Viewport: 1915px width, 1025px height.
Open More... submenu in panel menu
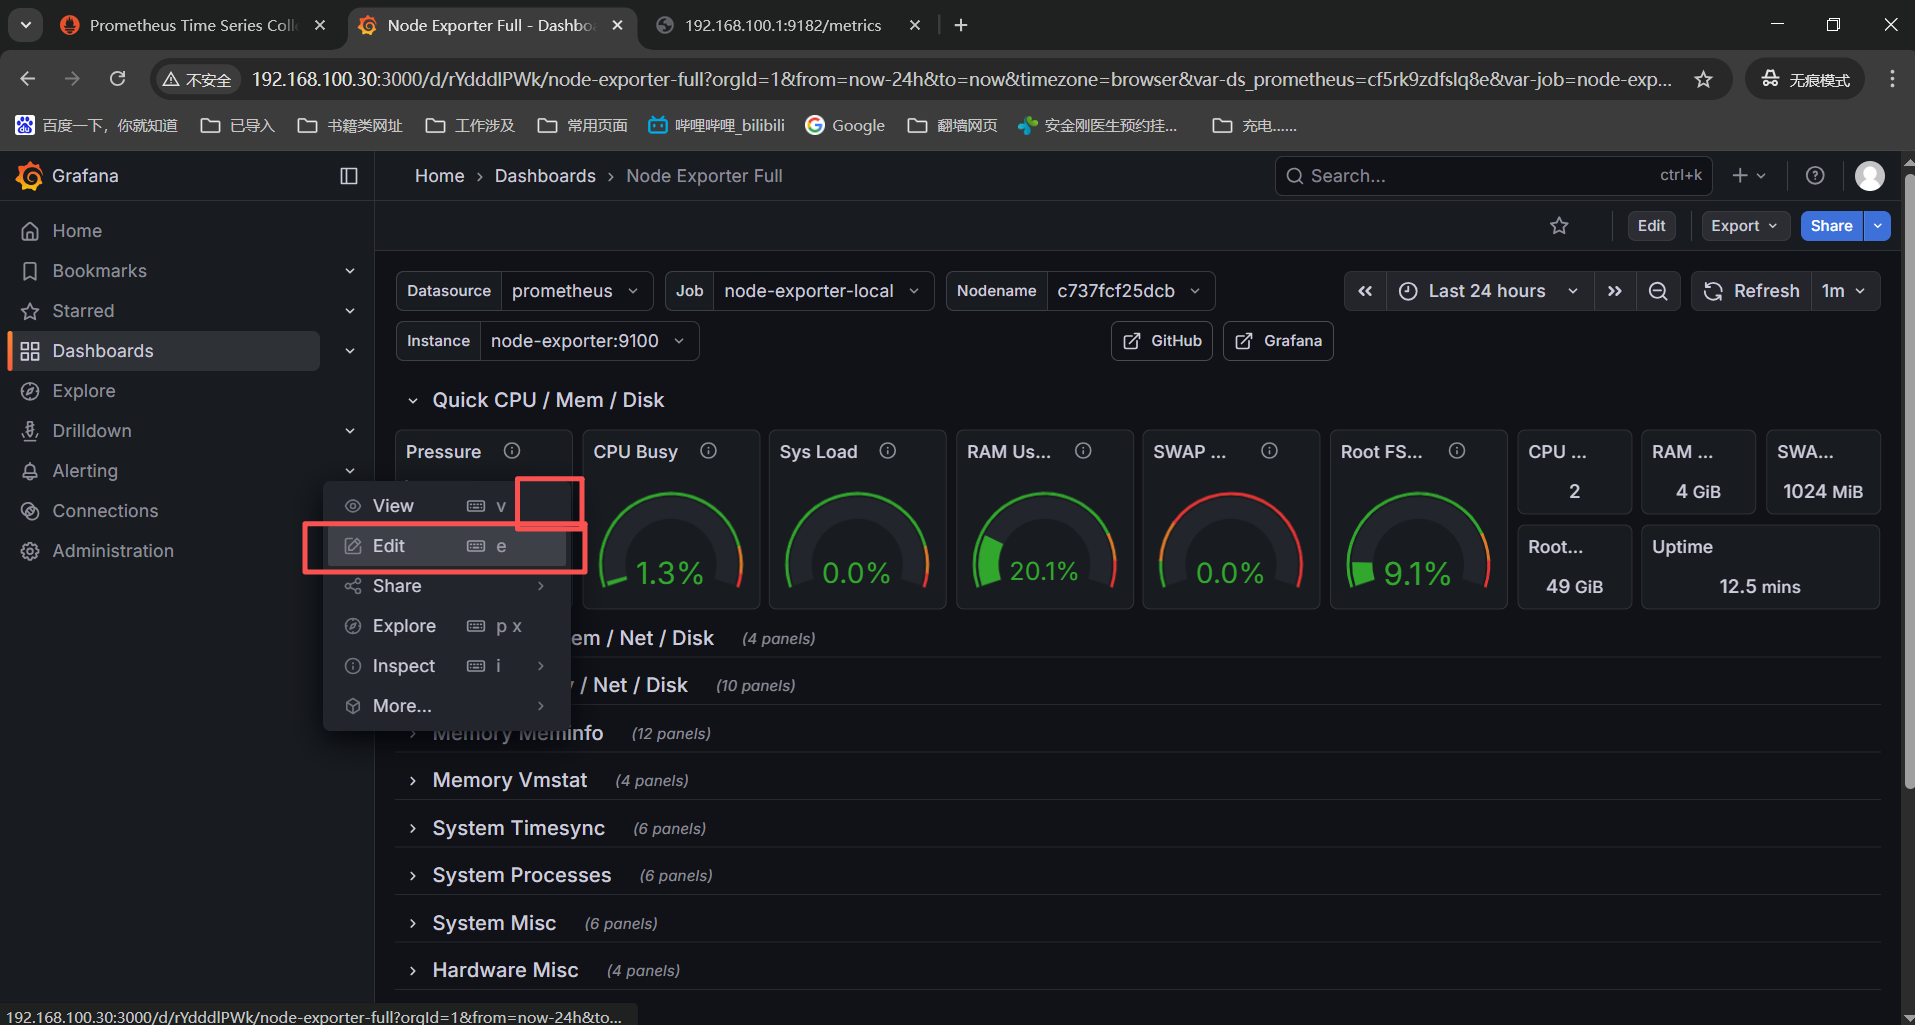tap(447, 706)
